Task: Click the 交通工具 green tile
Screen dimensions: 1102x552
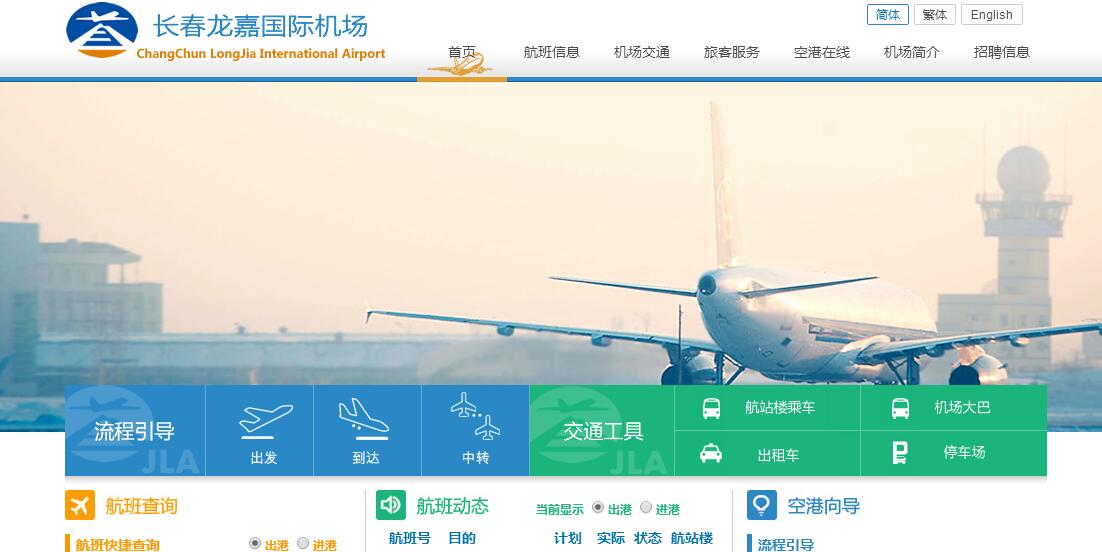Action: click(602, 430)
